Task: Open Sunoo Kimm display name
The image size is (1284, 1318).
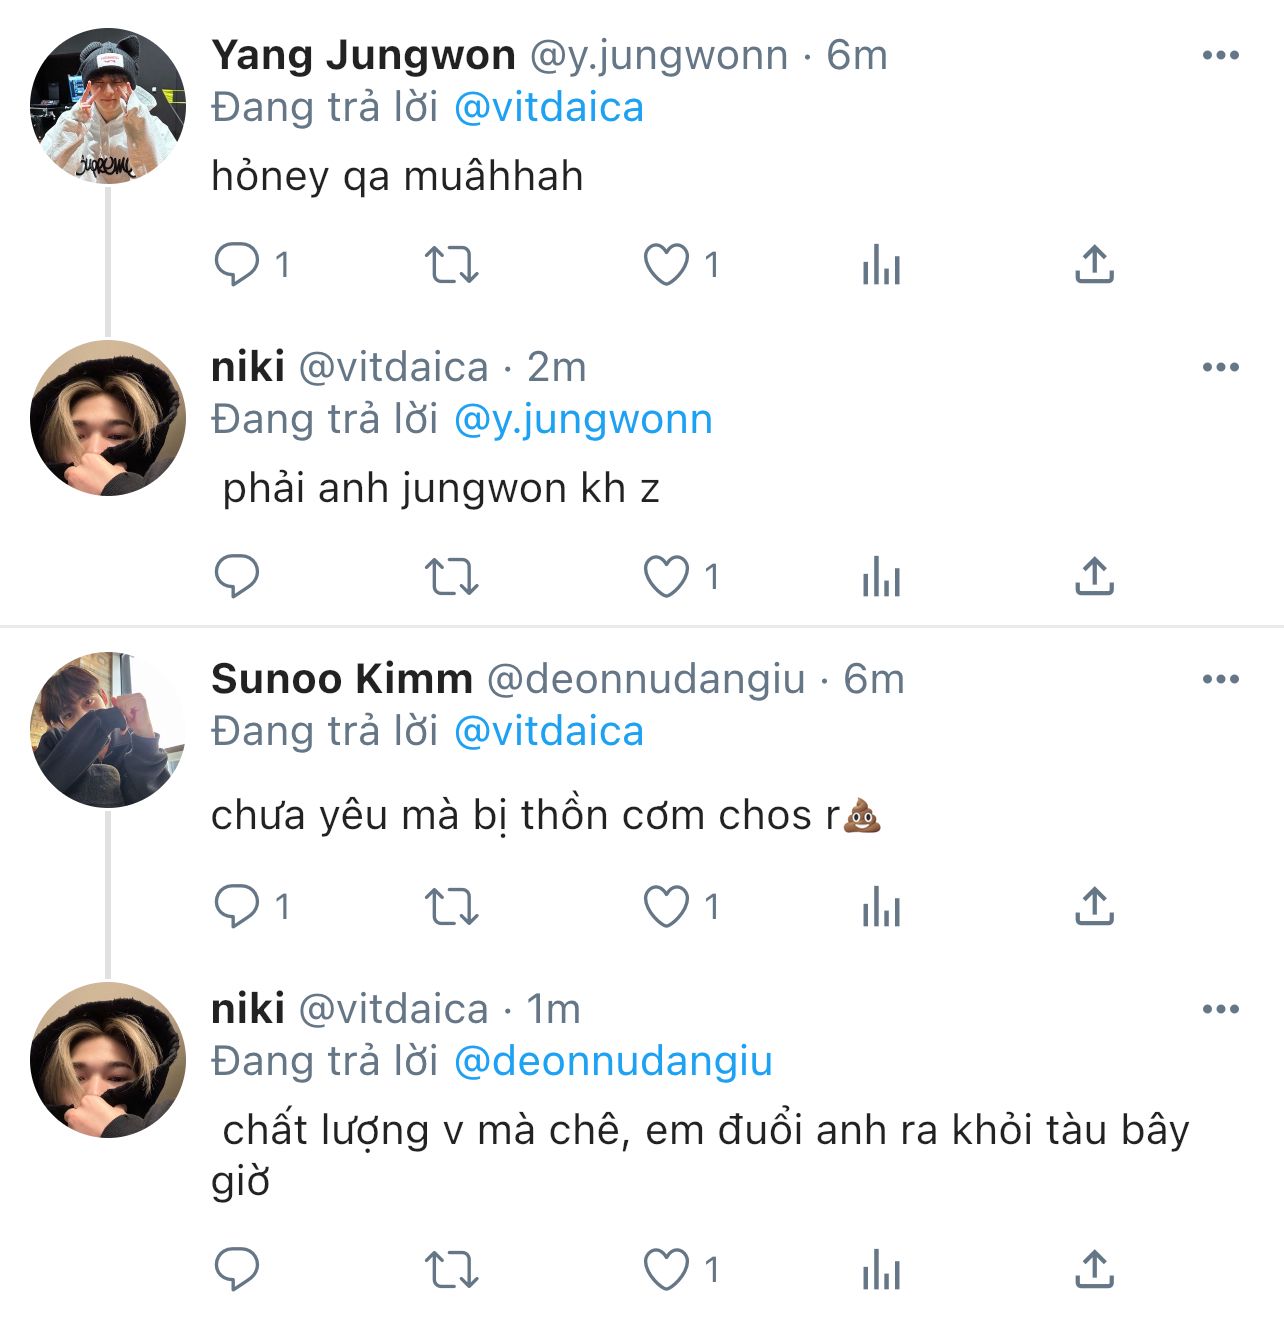Action: pos(342,679)
